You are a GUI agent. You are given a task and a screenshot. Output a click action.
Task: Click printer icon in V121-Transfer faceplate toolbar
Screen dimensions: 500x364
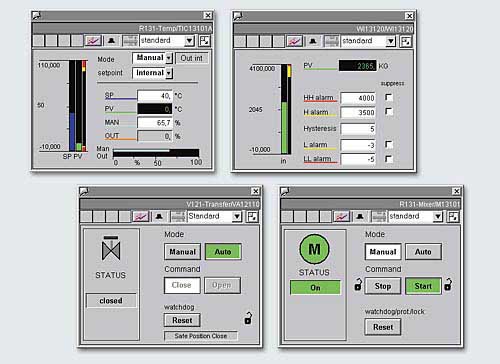pyautogui.click(x=178, y=216)
